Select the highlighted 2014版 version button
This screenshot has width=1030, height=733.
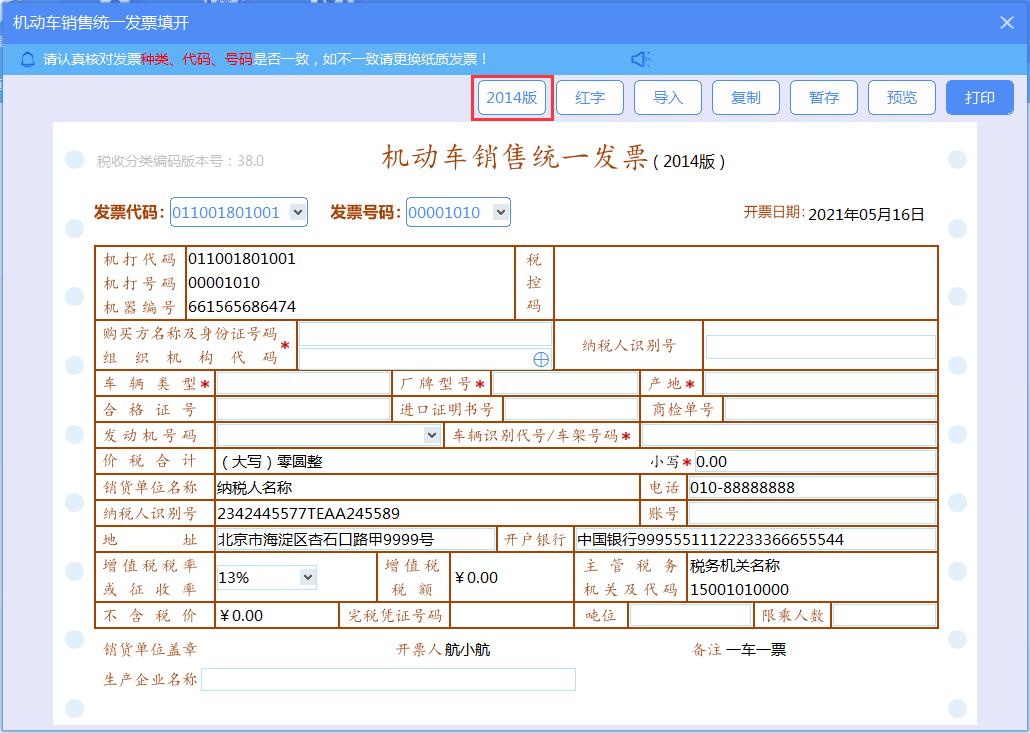(511, 97)
